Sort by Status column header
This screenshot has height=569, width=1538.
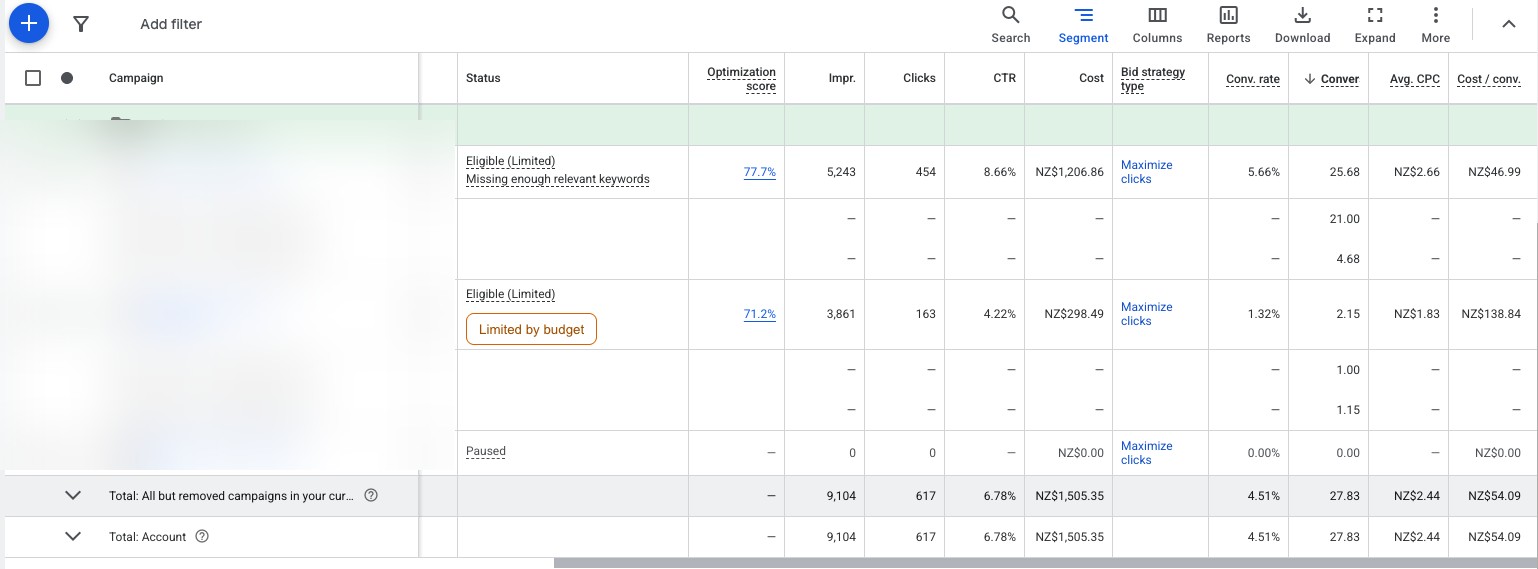coord(483,78)
